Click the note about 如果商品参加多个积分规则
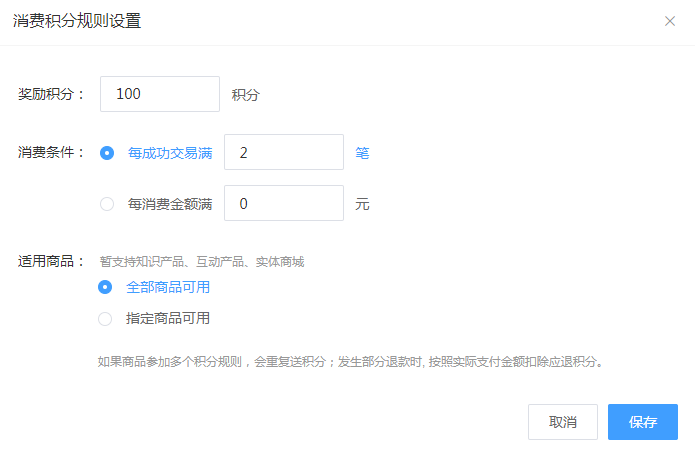This screenshot has height=456, width=695. [351, 362]
